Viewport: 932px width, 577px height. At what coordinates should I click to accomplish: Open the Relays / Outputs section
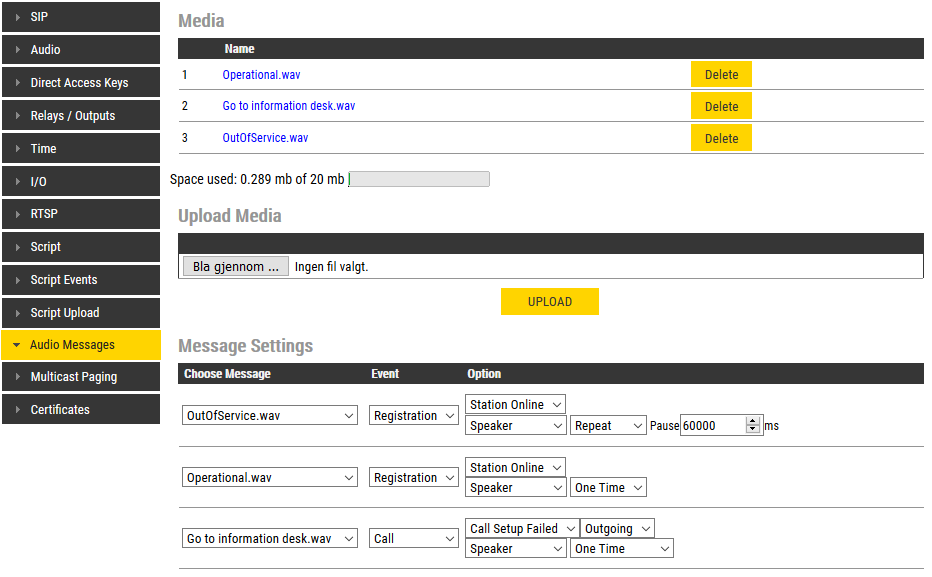[x=80, y=116]
